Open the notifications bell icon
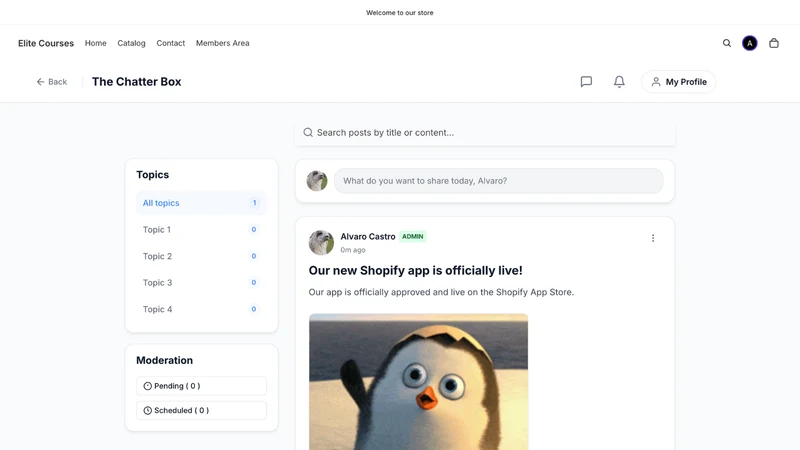This screenshot has height=450, width=800. [619, 82]
